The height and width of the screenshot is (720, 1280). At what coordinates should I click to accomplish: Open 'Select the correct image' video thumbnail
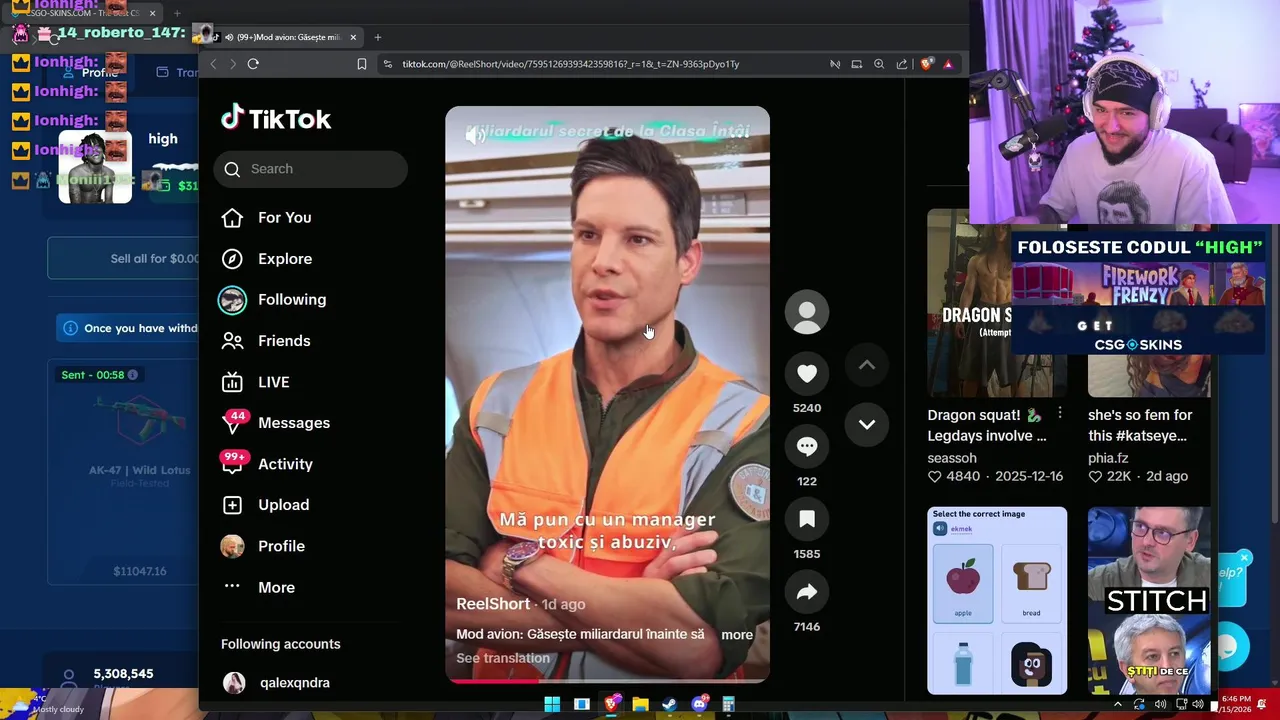point(997,600)
